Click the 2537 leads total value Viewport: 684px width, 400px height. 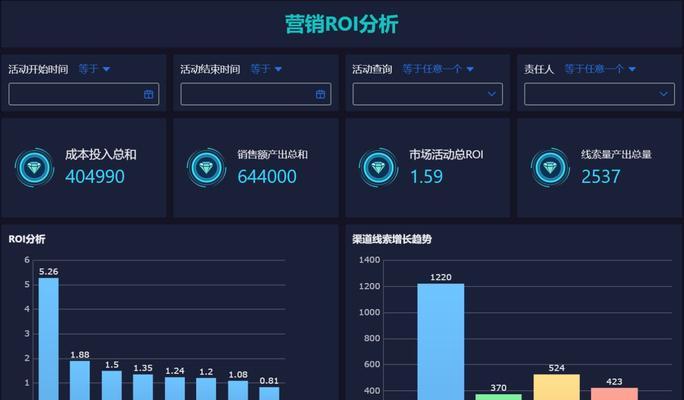(601, 177)
